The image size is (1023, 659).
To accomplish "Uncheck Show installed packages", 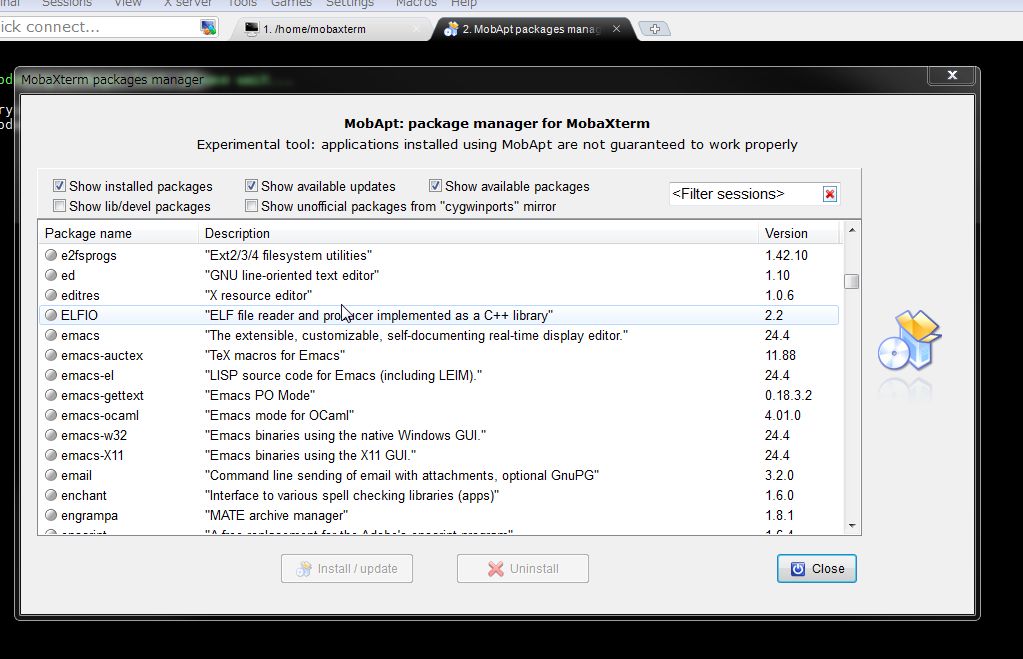I will [x=59, y=185].
